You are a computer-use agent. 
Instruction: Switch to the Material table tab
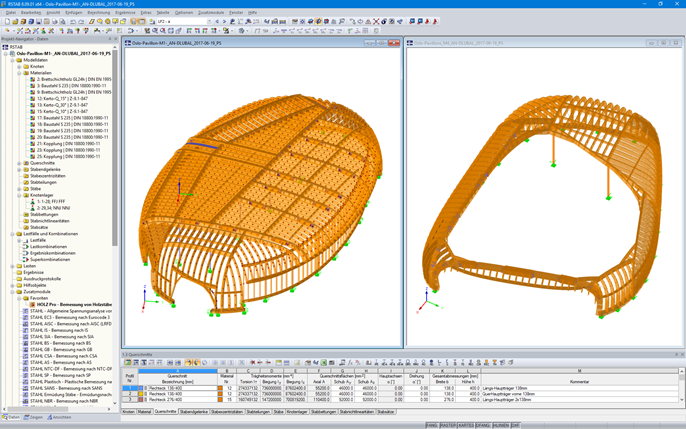[x=144, y=412]
